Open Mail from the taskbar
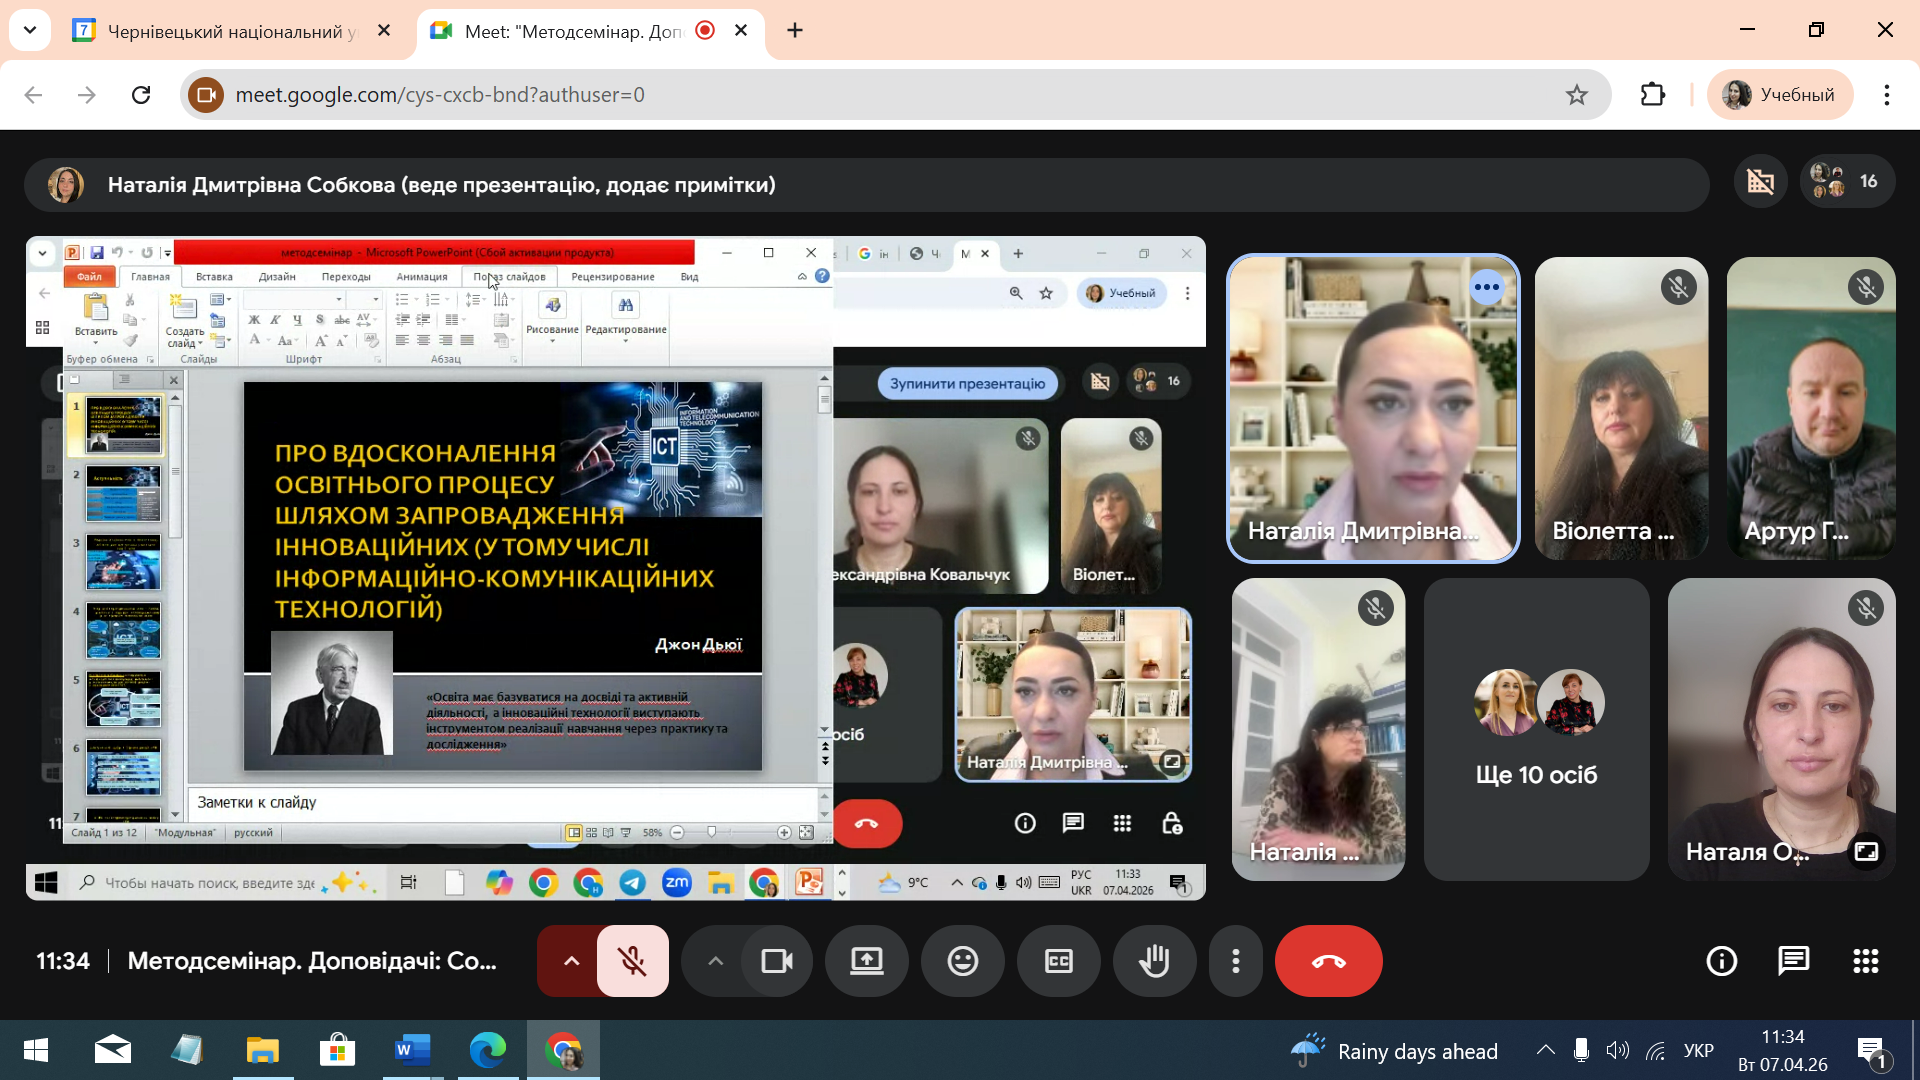 tap(112, 1050)
